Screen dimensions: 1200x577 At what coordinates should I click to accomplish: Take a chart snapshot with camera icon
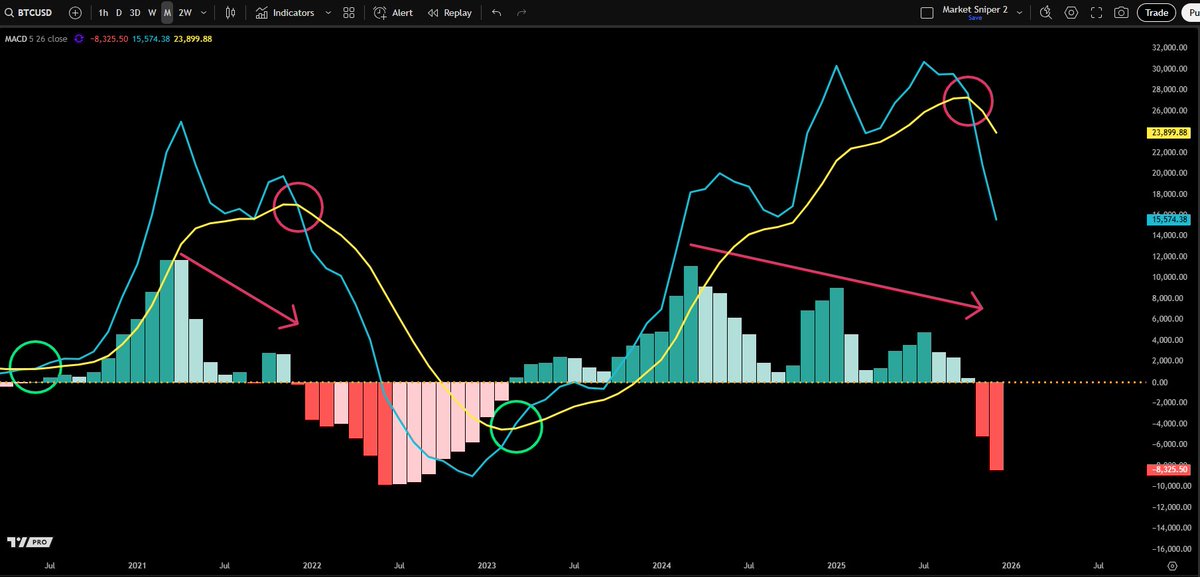click(1121, 13)
